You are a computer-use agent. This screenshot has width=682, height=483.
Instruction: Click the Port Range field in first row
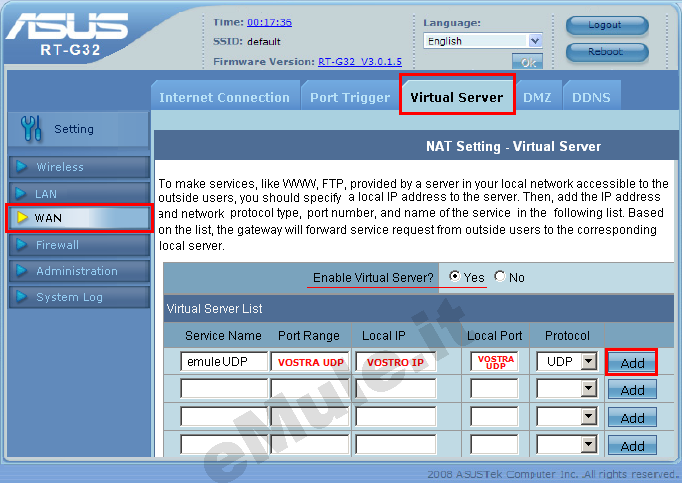(x=310, y=362)
